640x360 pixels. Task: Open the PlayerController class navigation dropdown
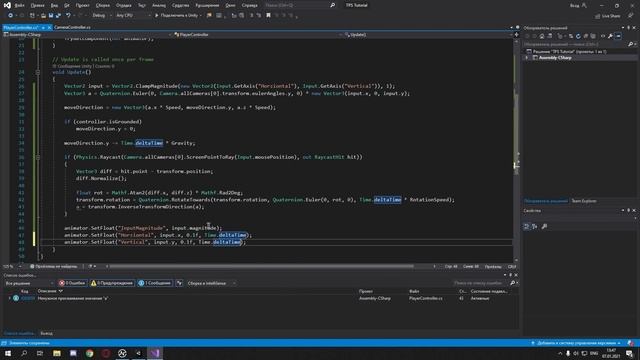click(258, 35)
